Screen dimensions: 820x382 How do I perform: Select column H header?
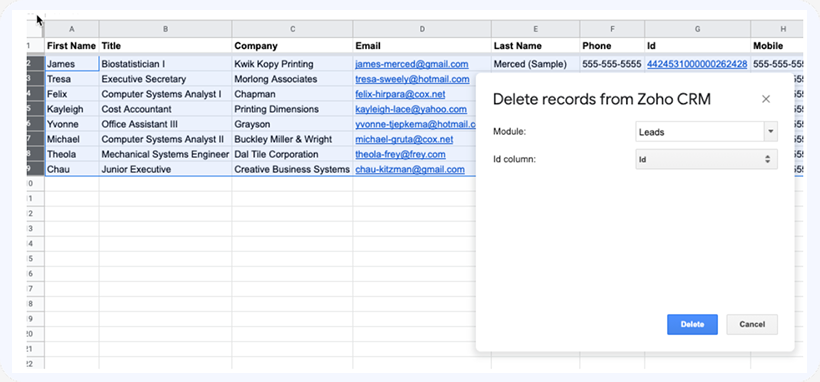point(777,29)
